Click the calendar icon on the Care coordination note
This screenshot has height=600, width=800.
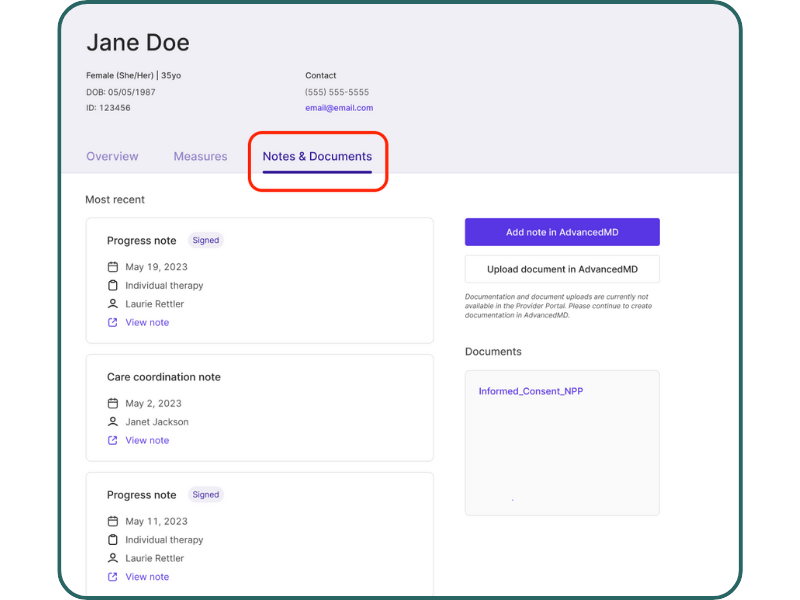(x=113, y=403)
